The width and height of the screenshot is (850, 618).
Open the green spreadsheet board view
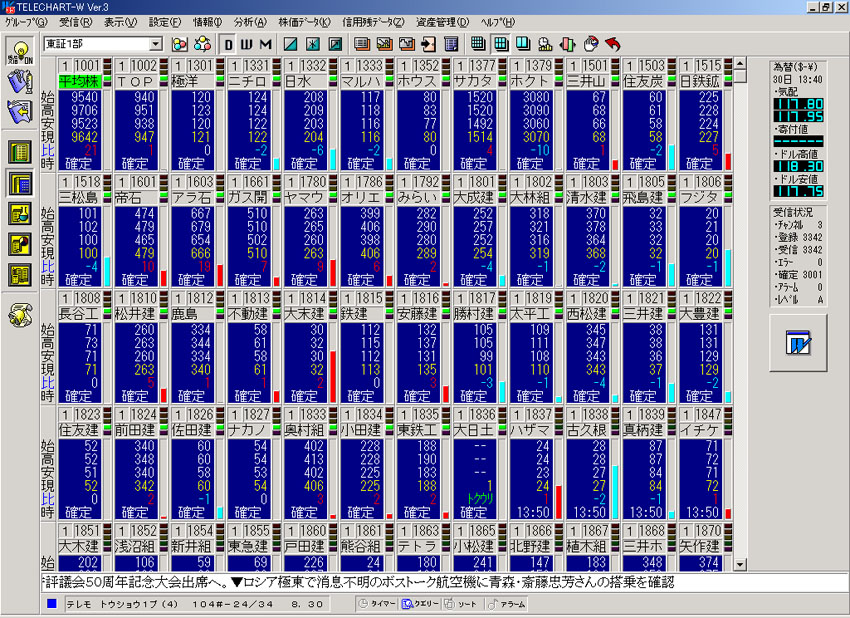click(x=20, y=152)
